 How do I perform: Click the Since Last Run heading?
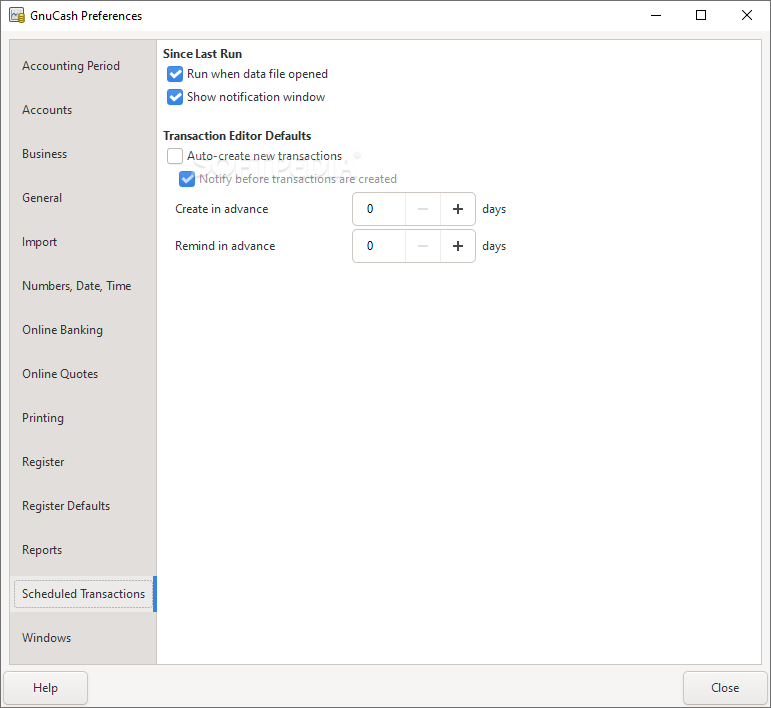click(x=202, y=54)
